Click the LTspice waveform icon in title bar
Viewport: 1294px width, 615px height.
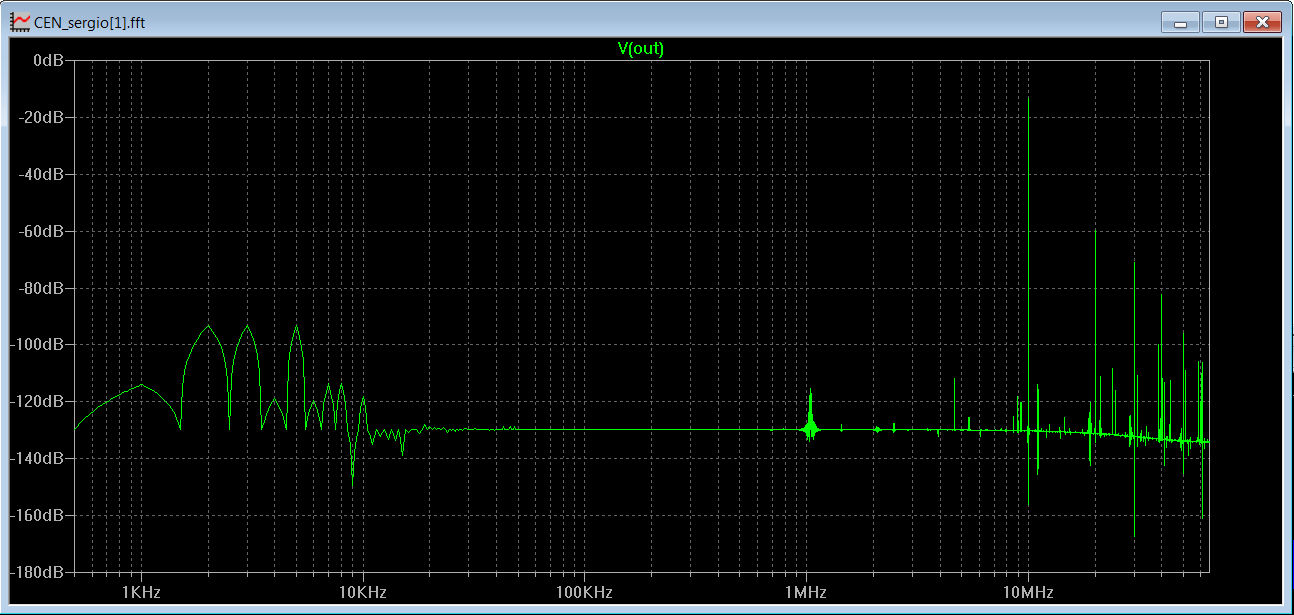19,21
